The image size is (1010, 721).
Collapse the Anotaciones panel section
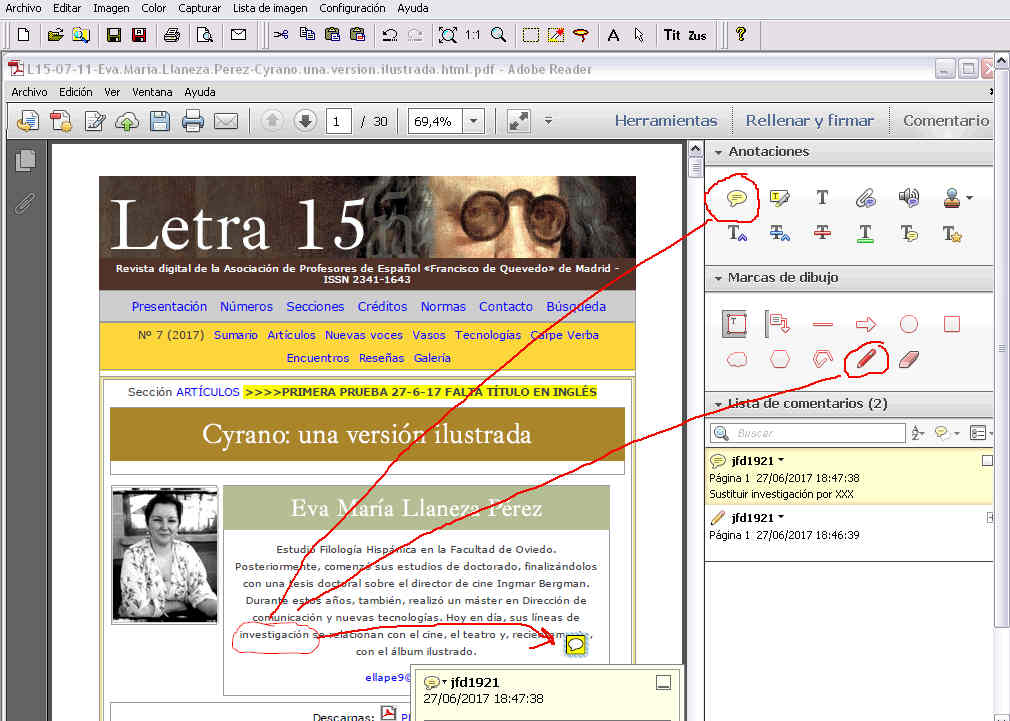[717, 152]
